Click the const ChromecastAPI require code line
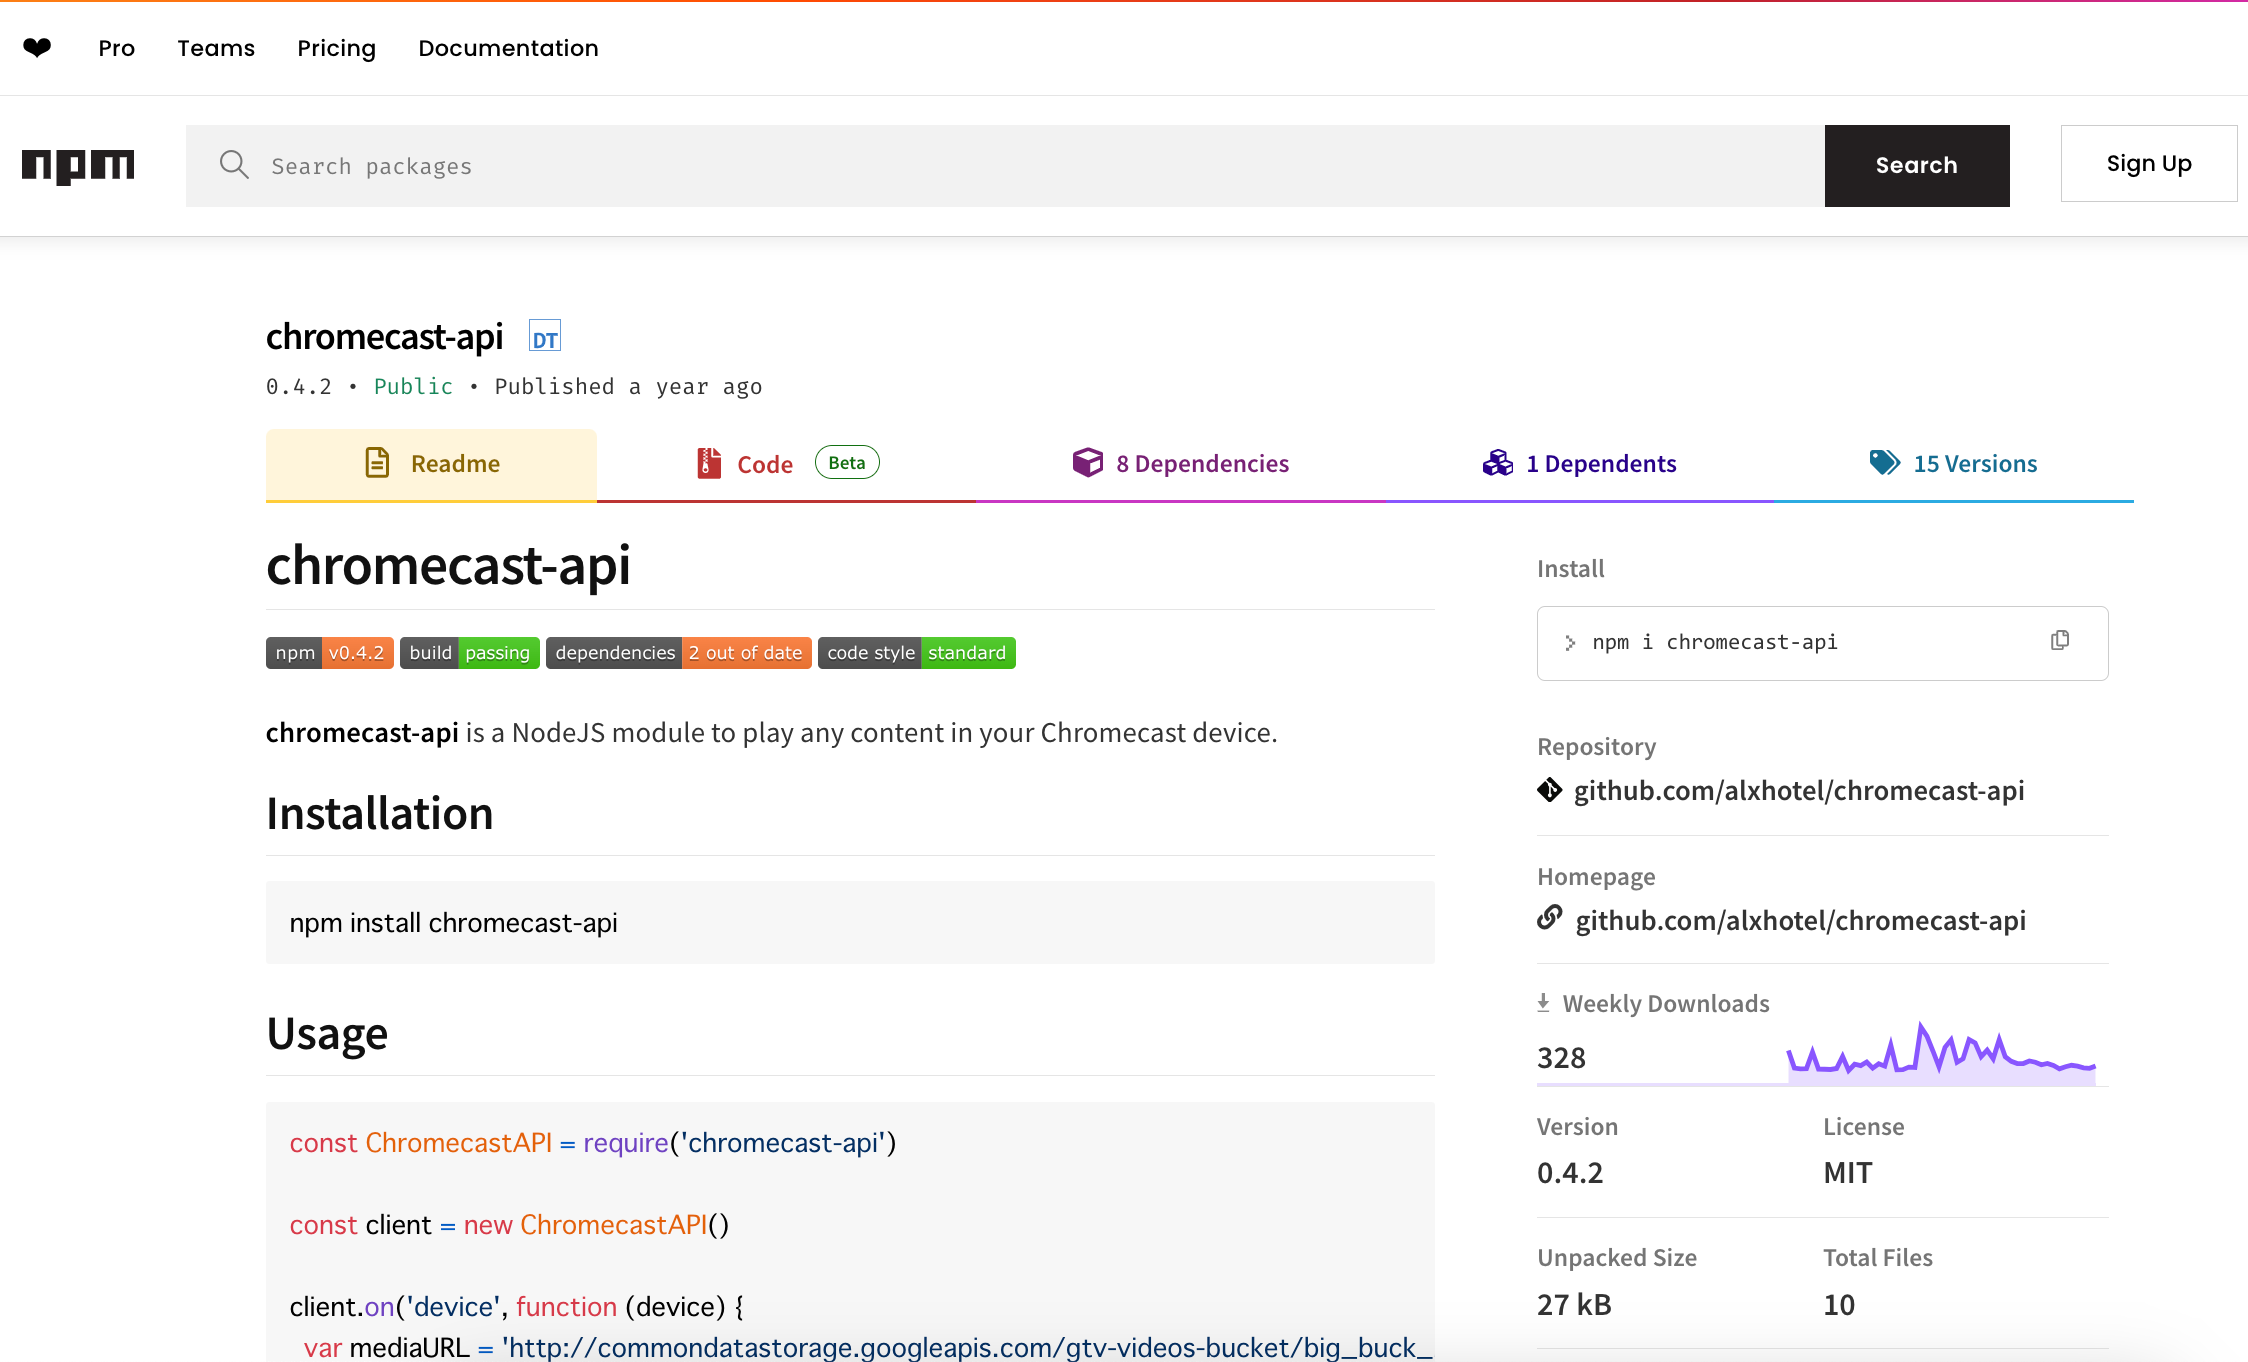 593,1143
